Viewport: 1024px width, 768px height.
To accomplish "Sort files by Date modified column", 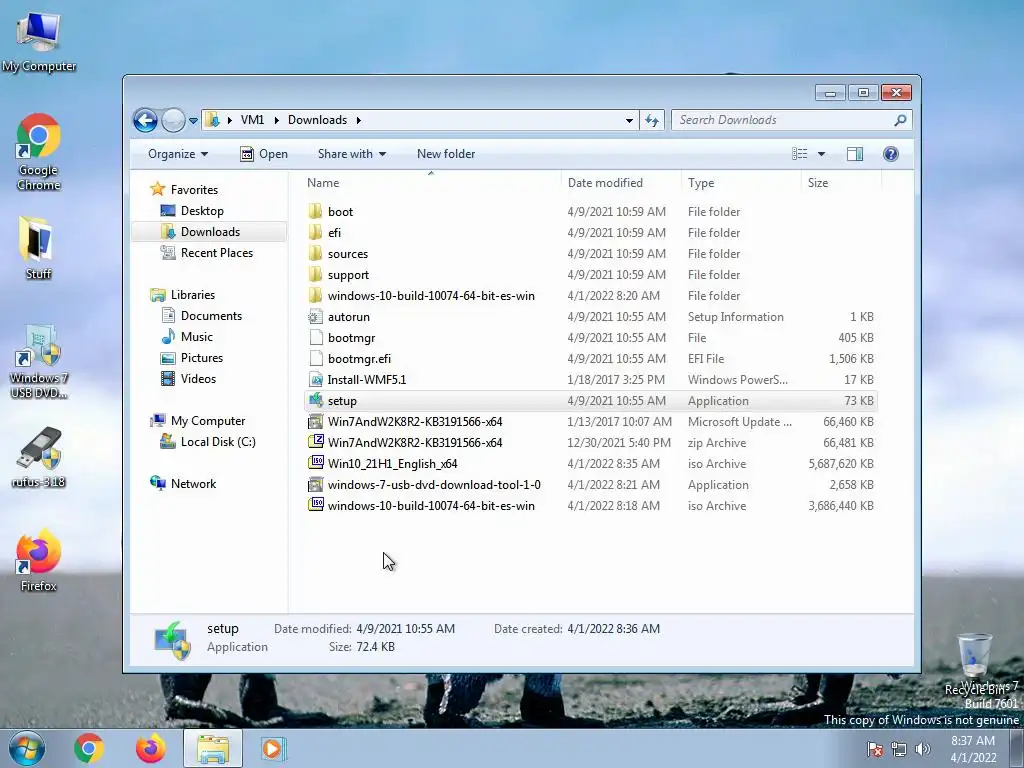I will click(620, 183).
